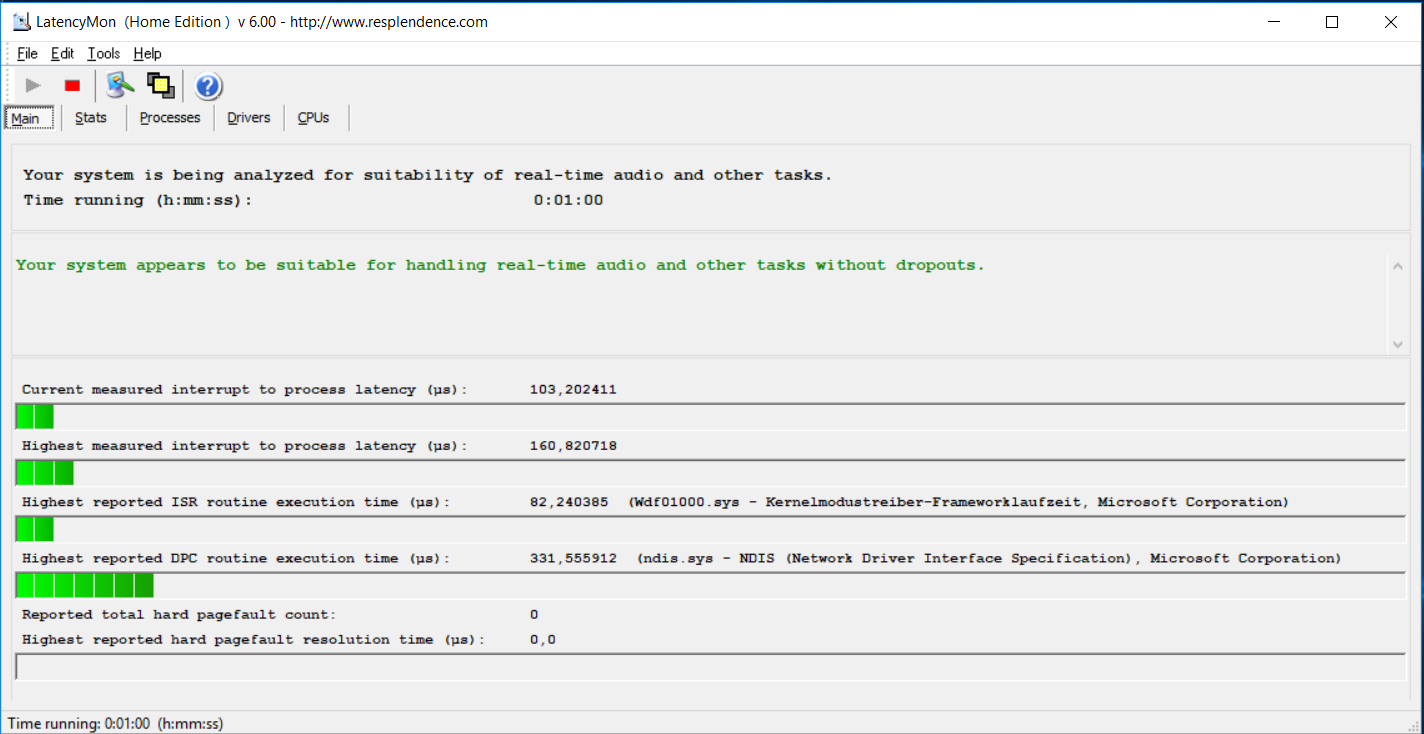Open the Tools menu
The width and height of the screenshot is (1424, 734).
(103, 54)
